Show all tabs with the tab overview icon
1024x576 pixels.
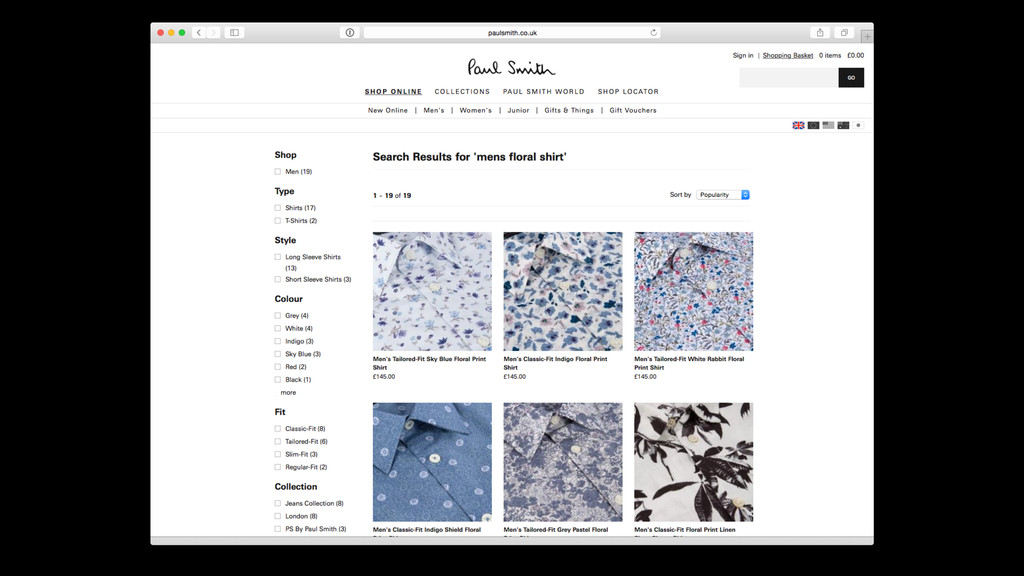(844, 33)
